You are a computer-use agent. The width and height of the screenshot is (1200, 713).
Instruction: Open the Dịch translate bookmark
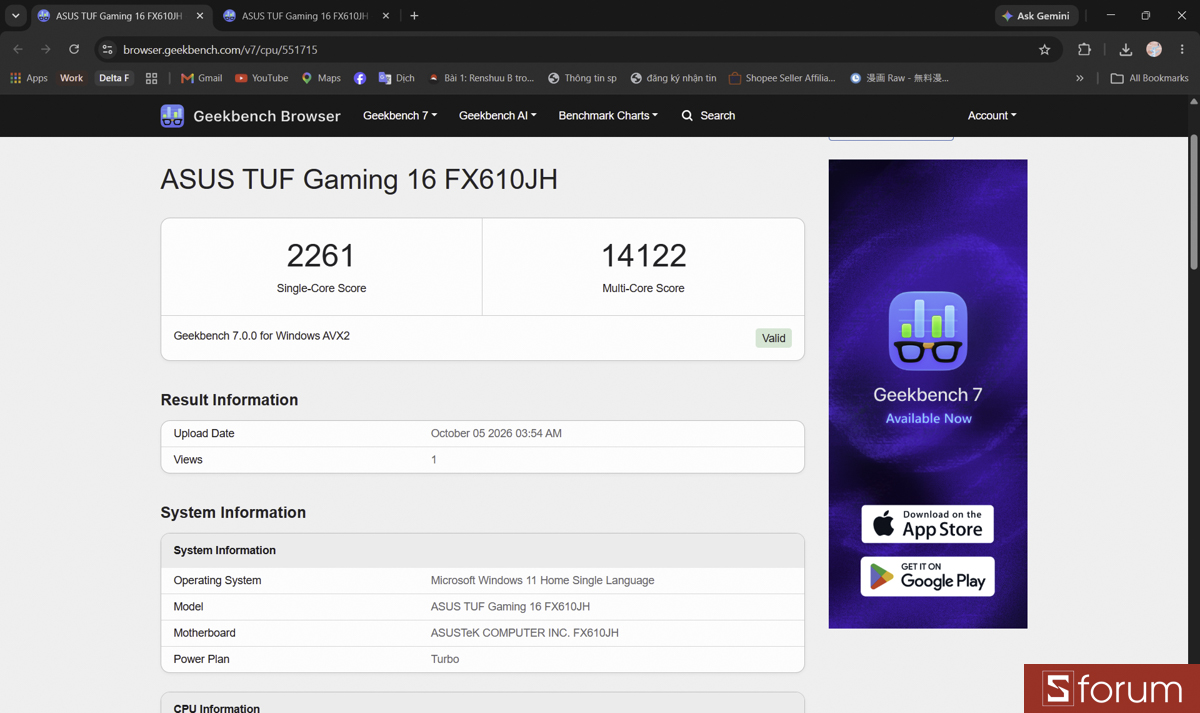tap(396, 78)
